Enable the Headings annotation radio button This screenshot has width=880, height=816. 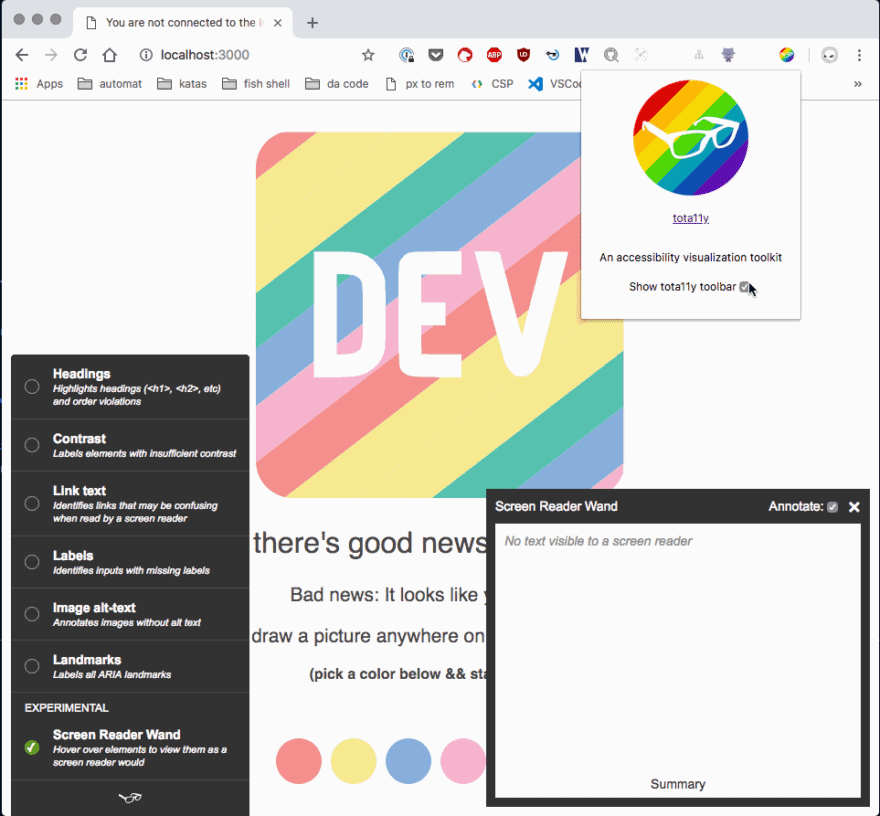click(29, 385)
